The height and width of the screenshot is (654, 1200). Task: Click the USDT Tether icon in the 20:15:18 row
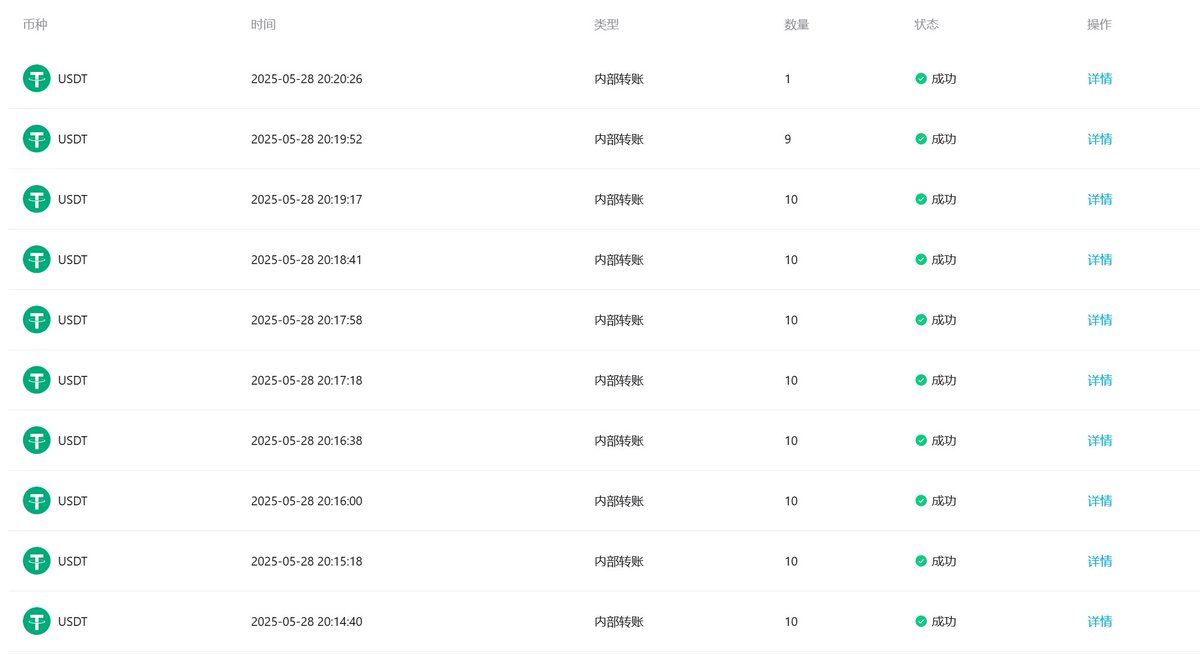coord(37,561)
